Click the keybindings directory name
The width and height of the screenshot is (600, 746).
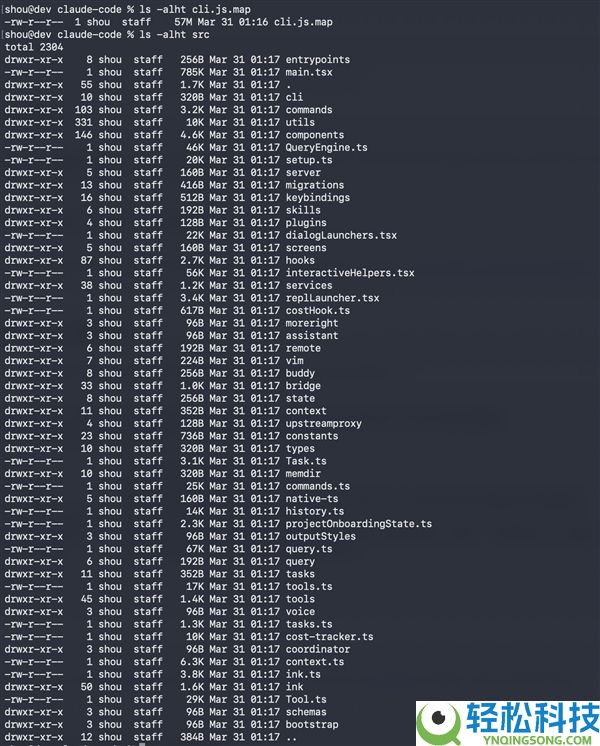coord(318,197)
